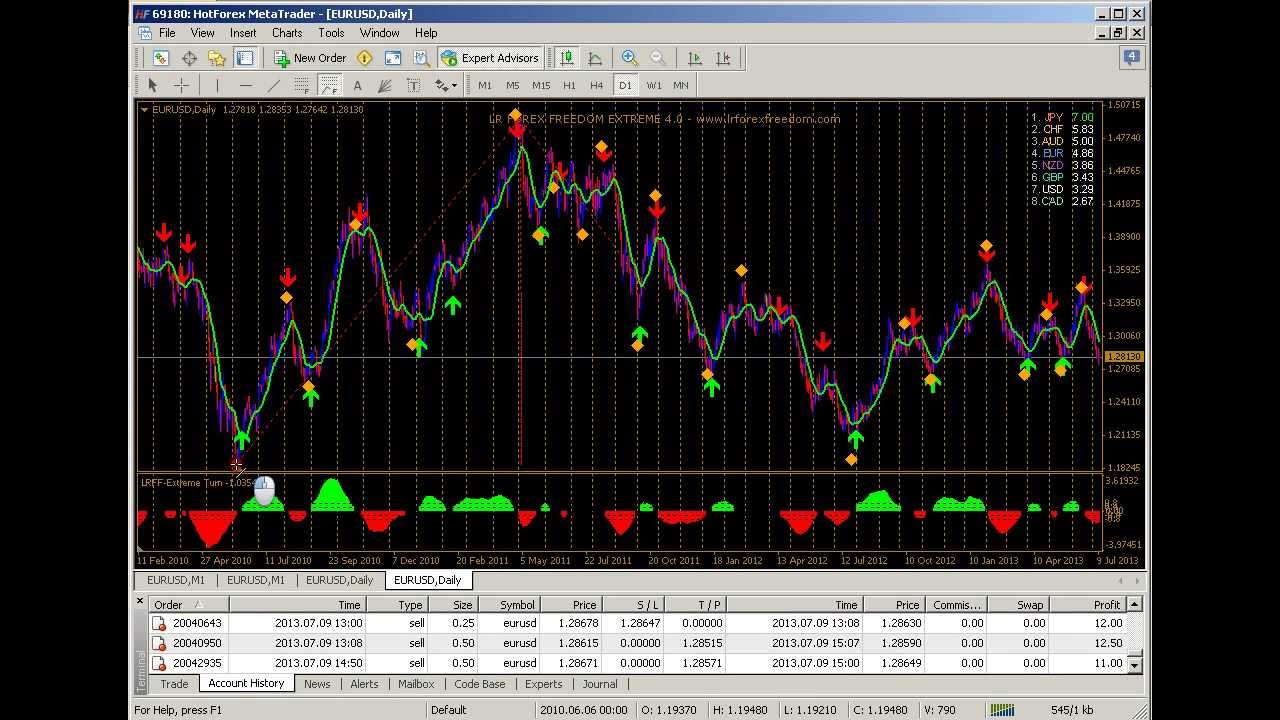Switch to the News tab
Image resolution: width=1280 pixels, height=720 pixels.
click(317, 684)
